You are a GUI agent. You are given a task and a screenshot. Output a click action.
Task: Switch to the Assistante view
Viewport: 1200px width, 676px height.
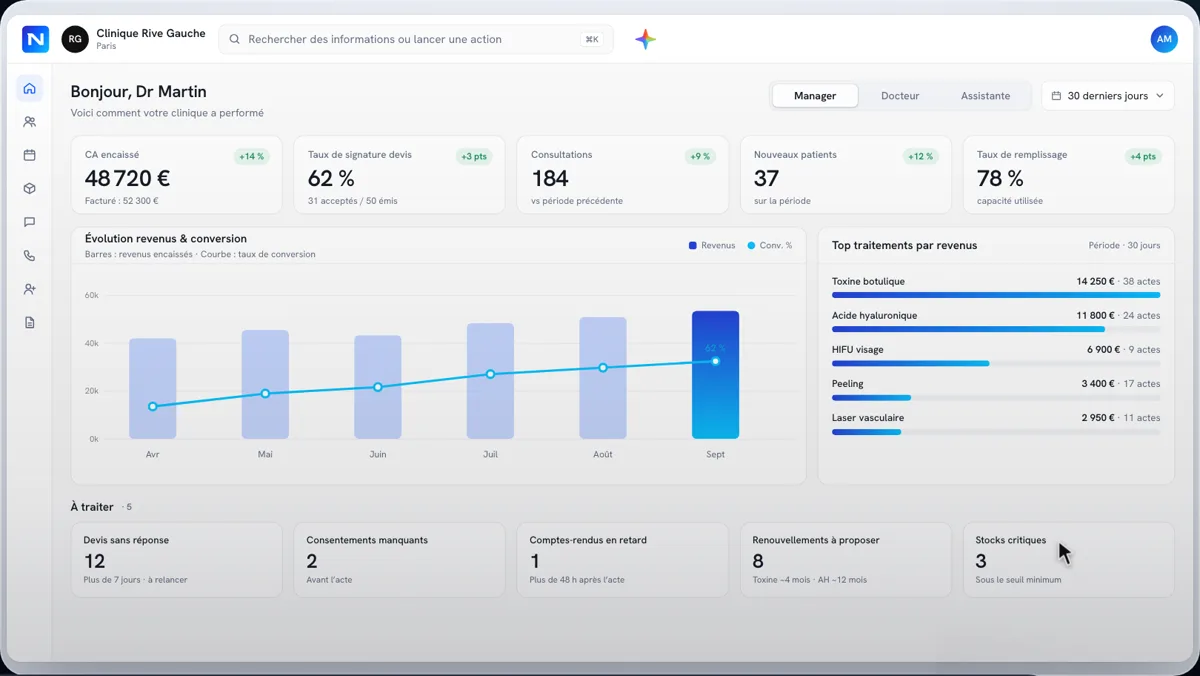point(986,96)
